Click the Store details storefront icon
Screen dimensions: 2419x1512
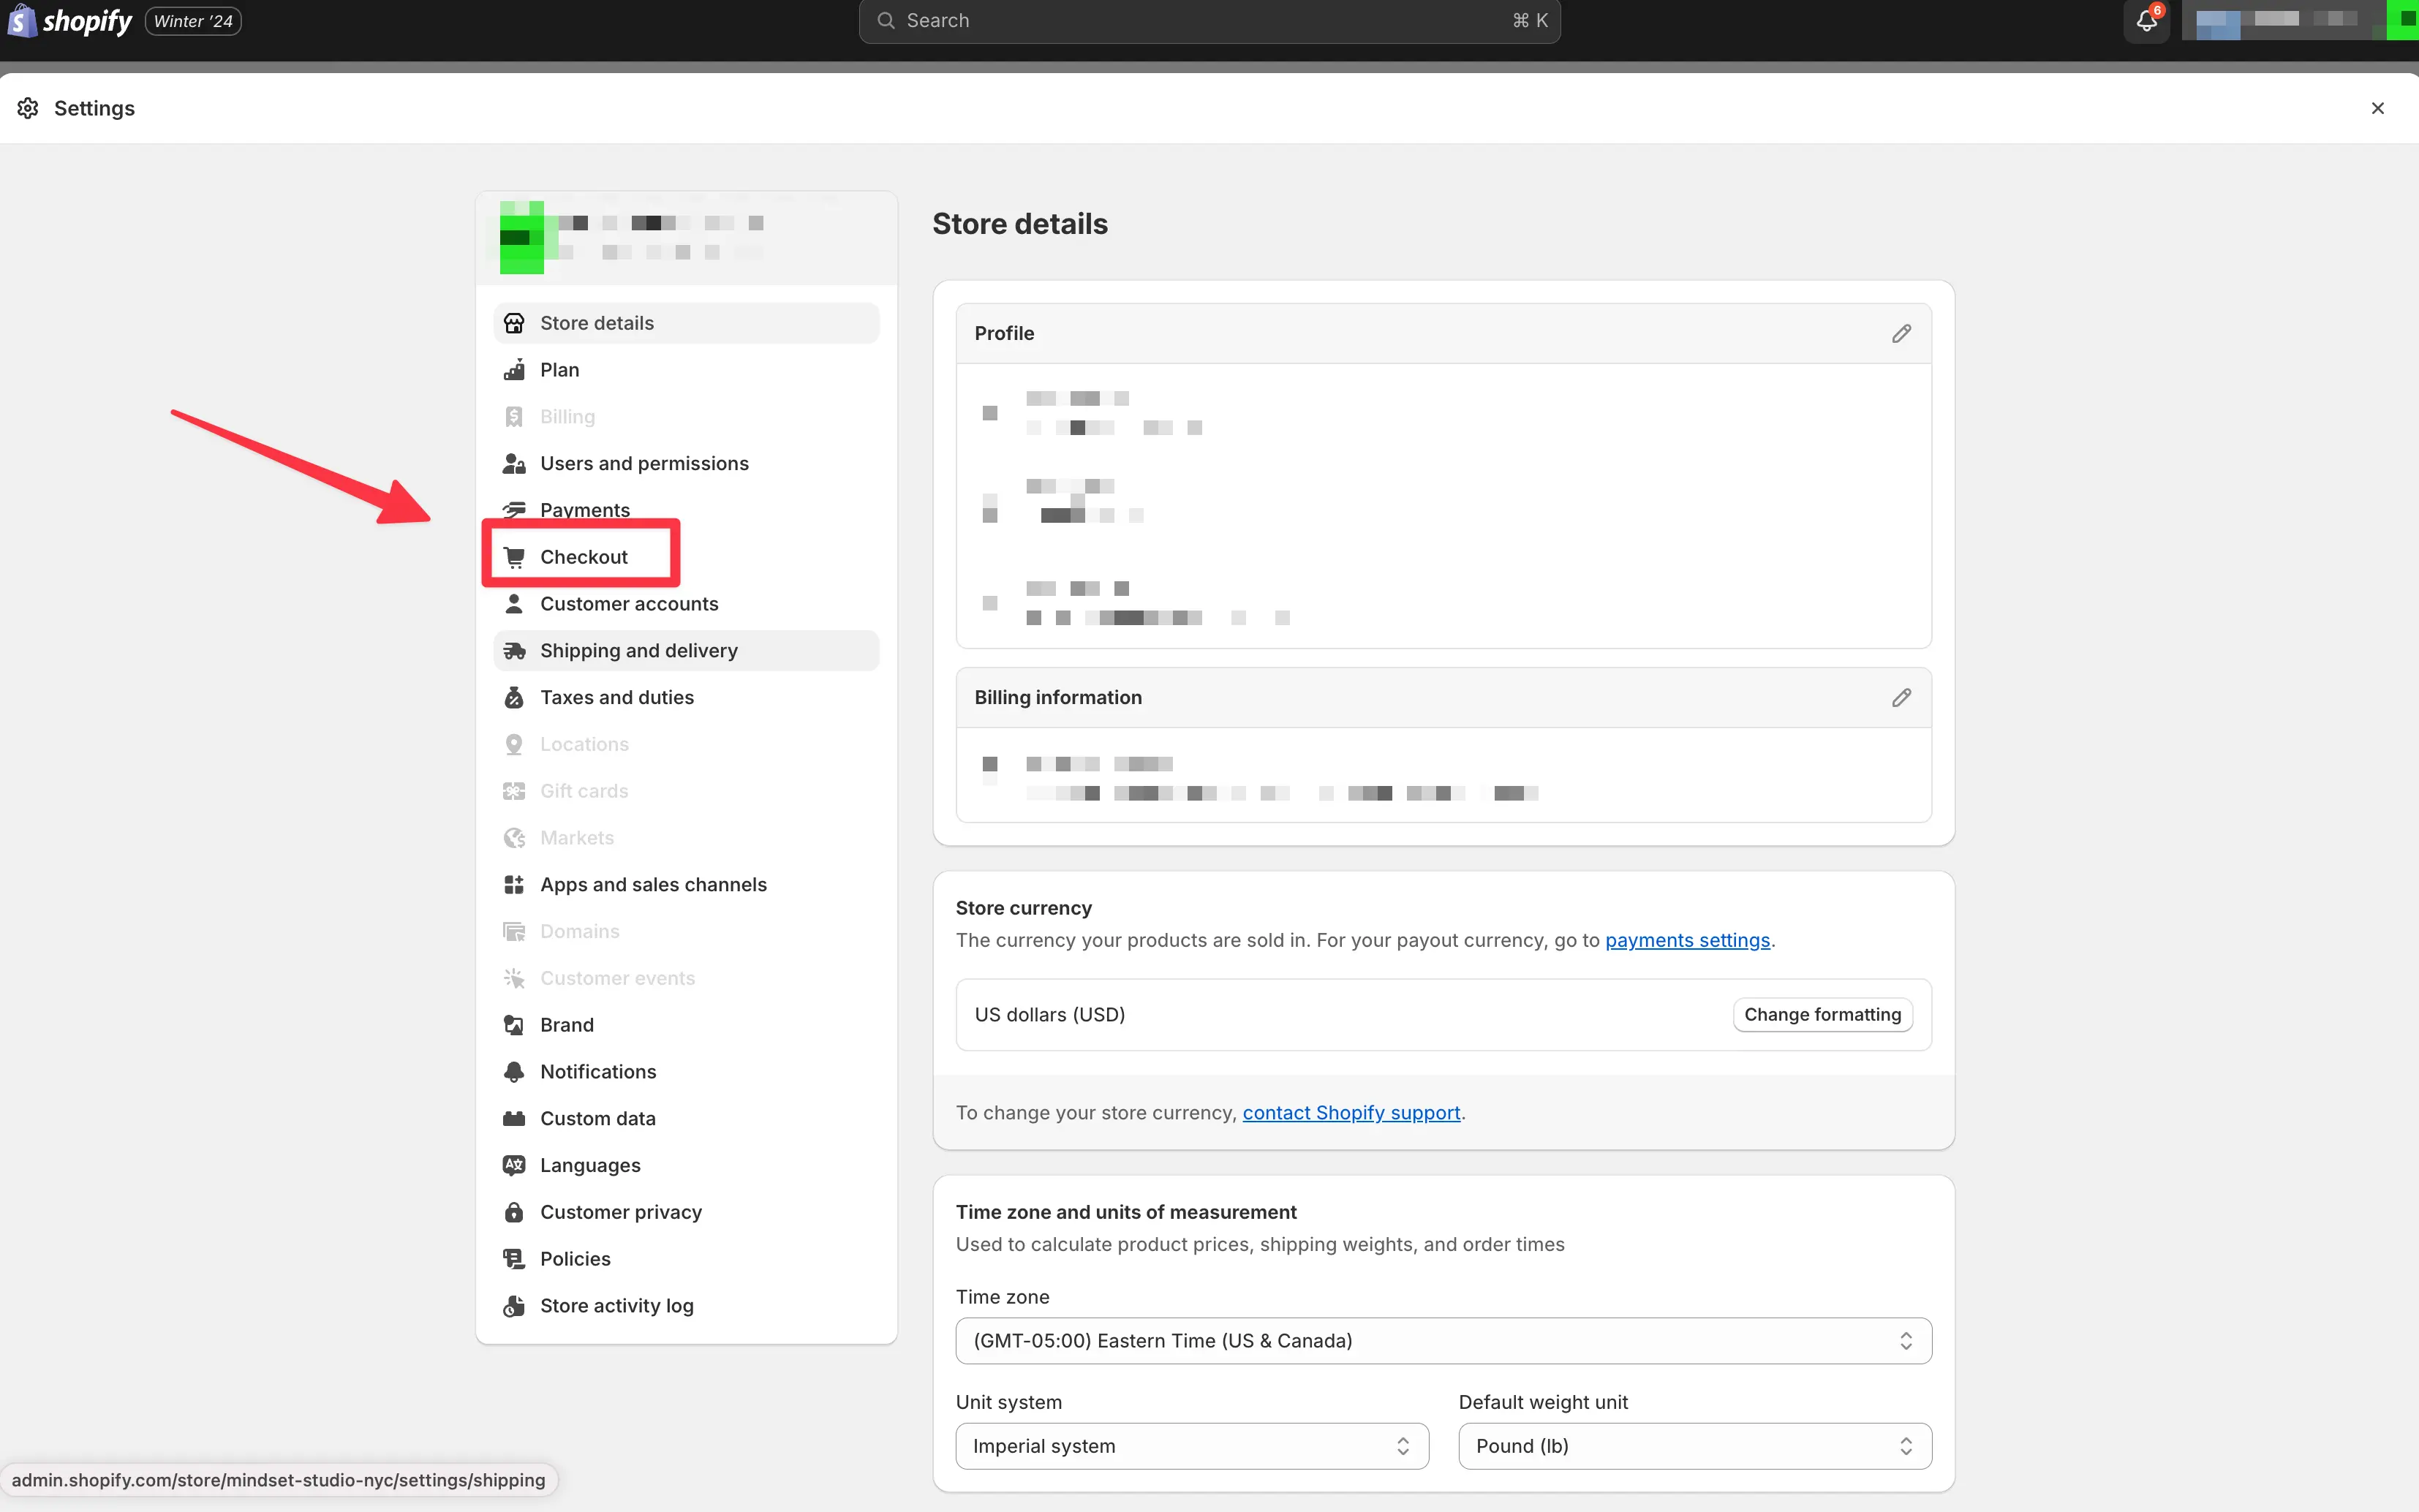pos(514,323)
